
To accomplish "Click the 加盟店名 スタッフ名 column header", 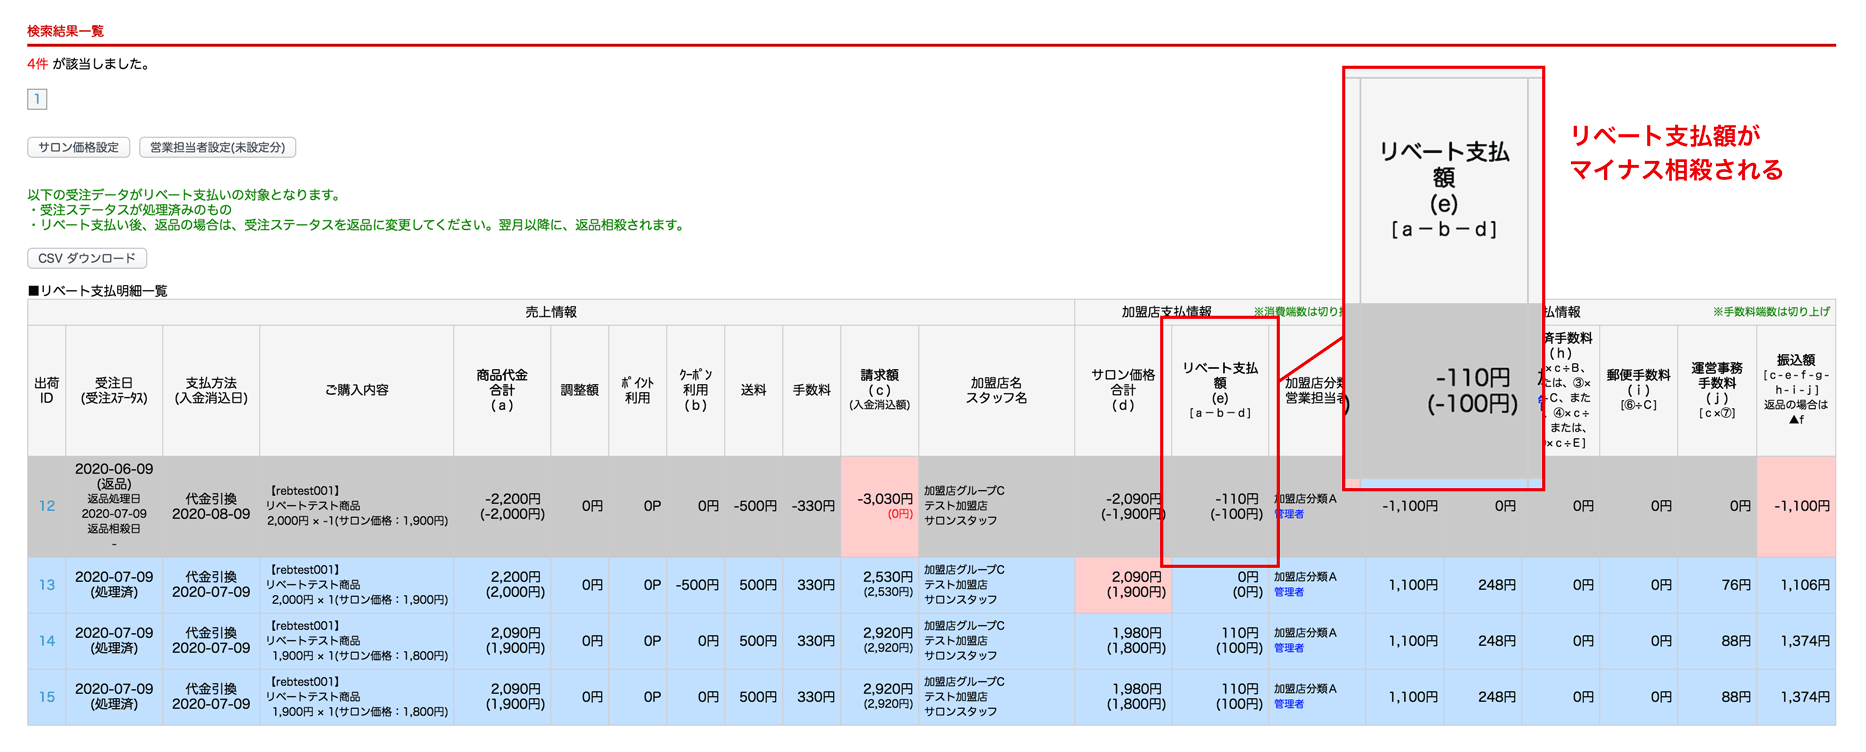I will [x=996, y=390].
